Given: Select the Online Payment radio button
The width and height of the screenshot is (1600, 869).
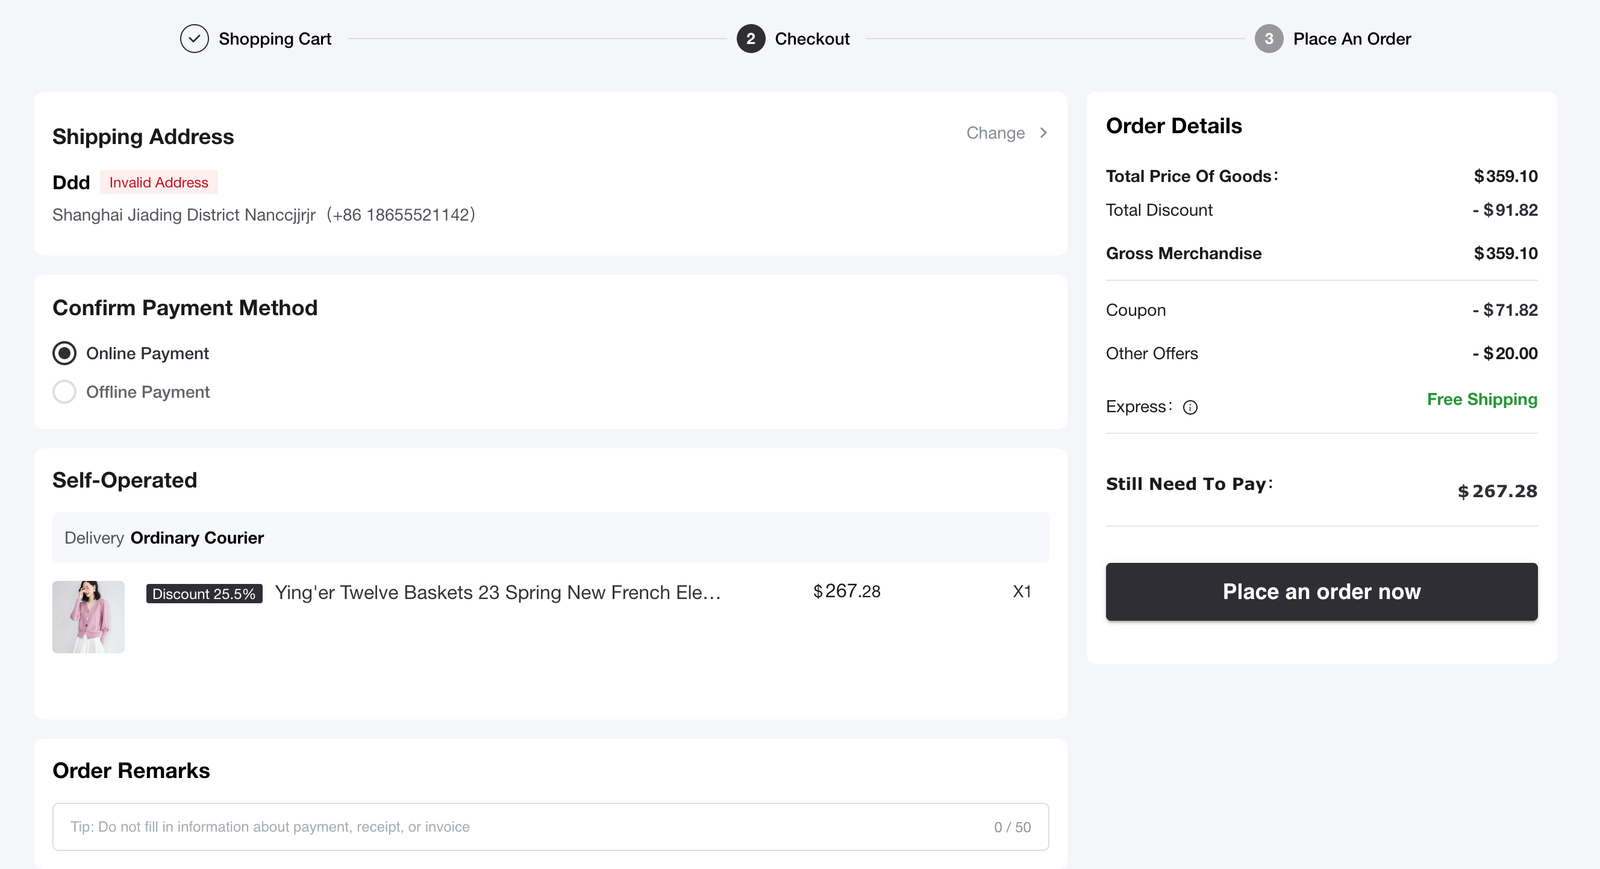Looking at the screenshot, I should coord(65,353).
